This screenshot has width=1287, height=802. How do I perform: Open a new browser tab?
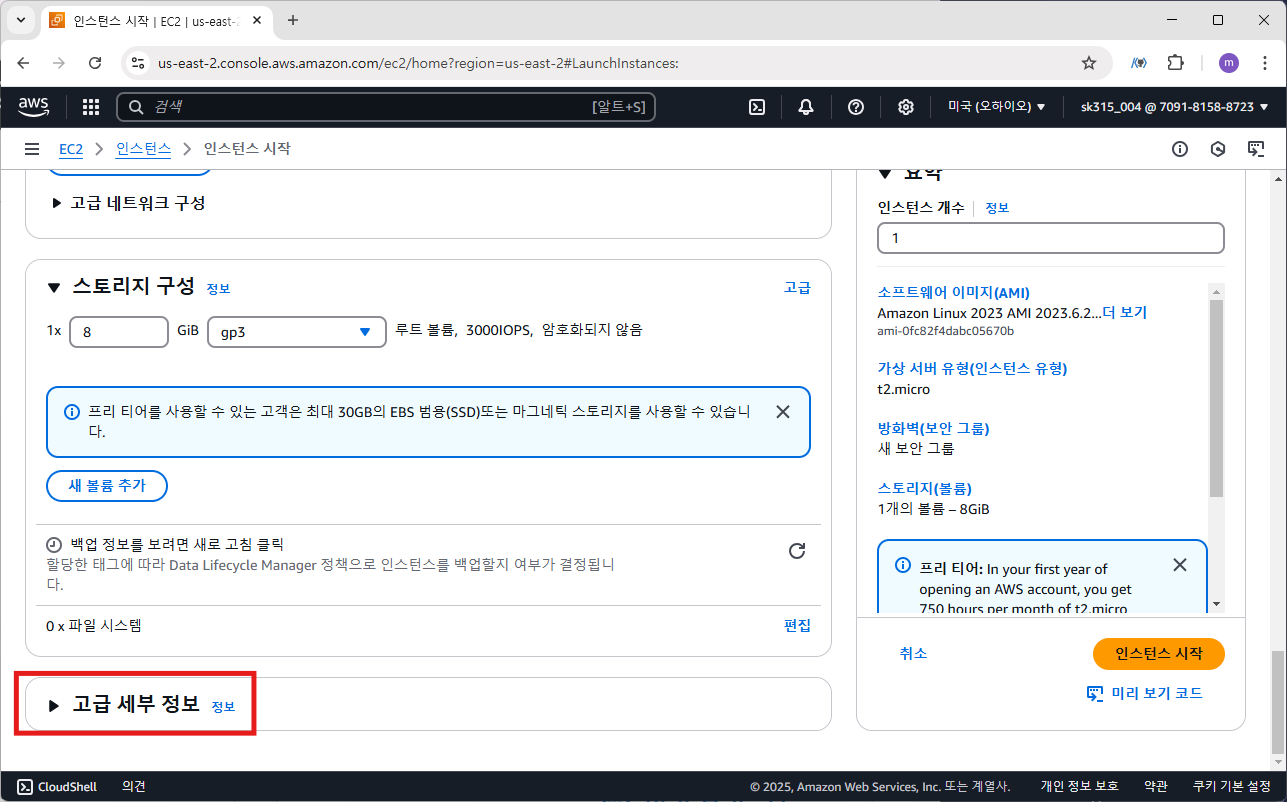pyautogui.click(x=293, y=20)
